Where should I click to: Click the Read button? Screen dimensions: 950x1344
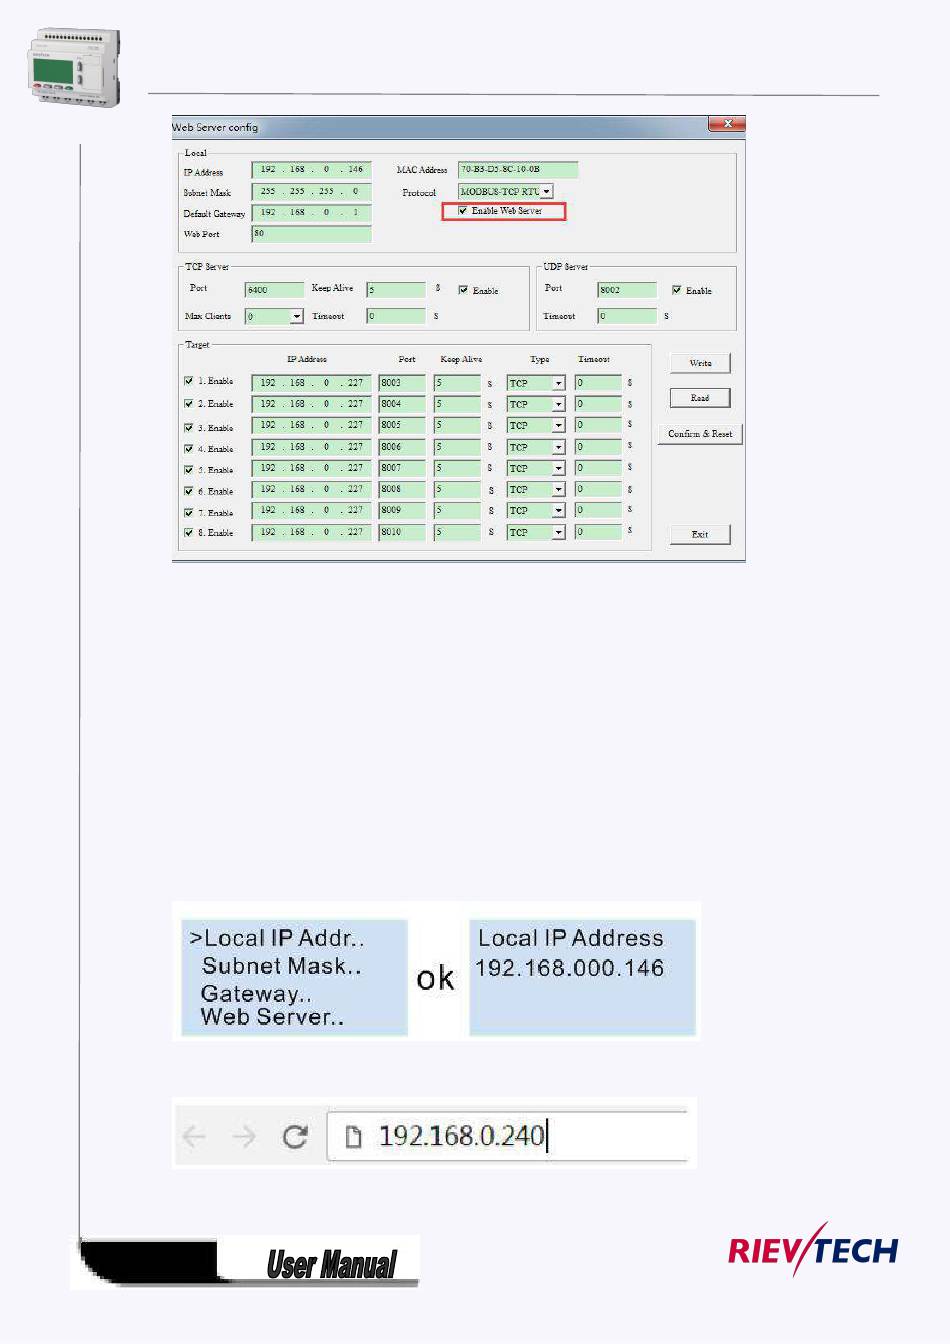pos(700,398)
